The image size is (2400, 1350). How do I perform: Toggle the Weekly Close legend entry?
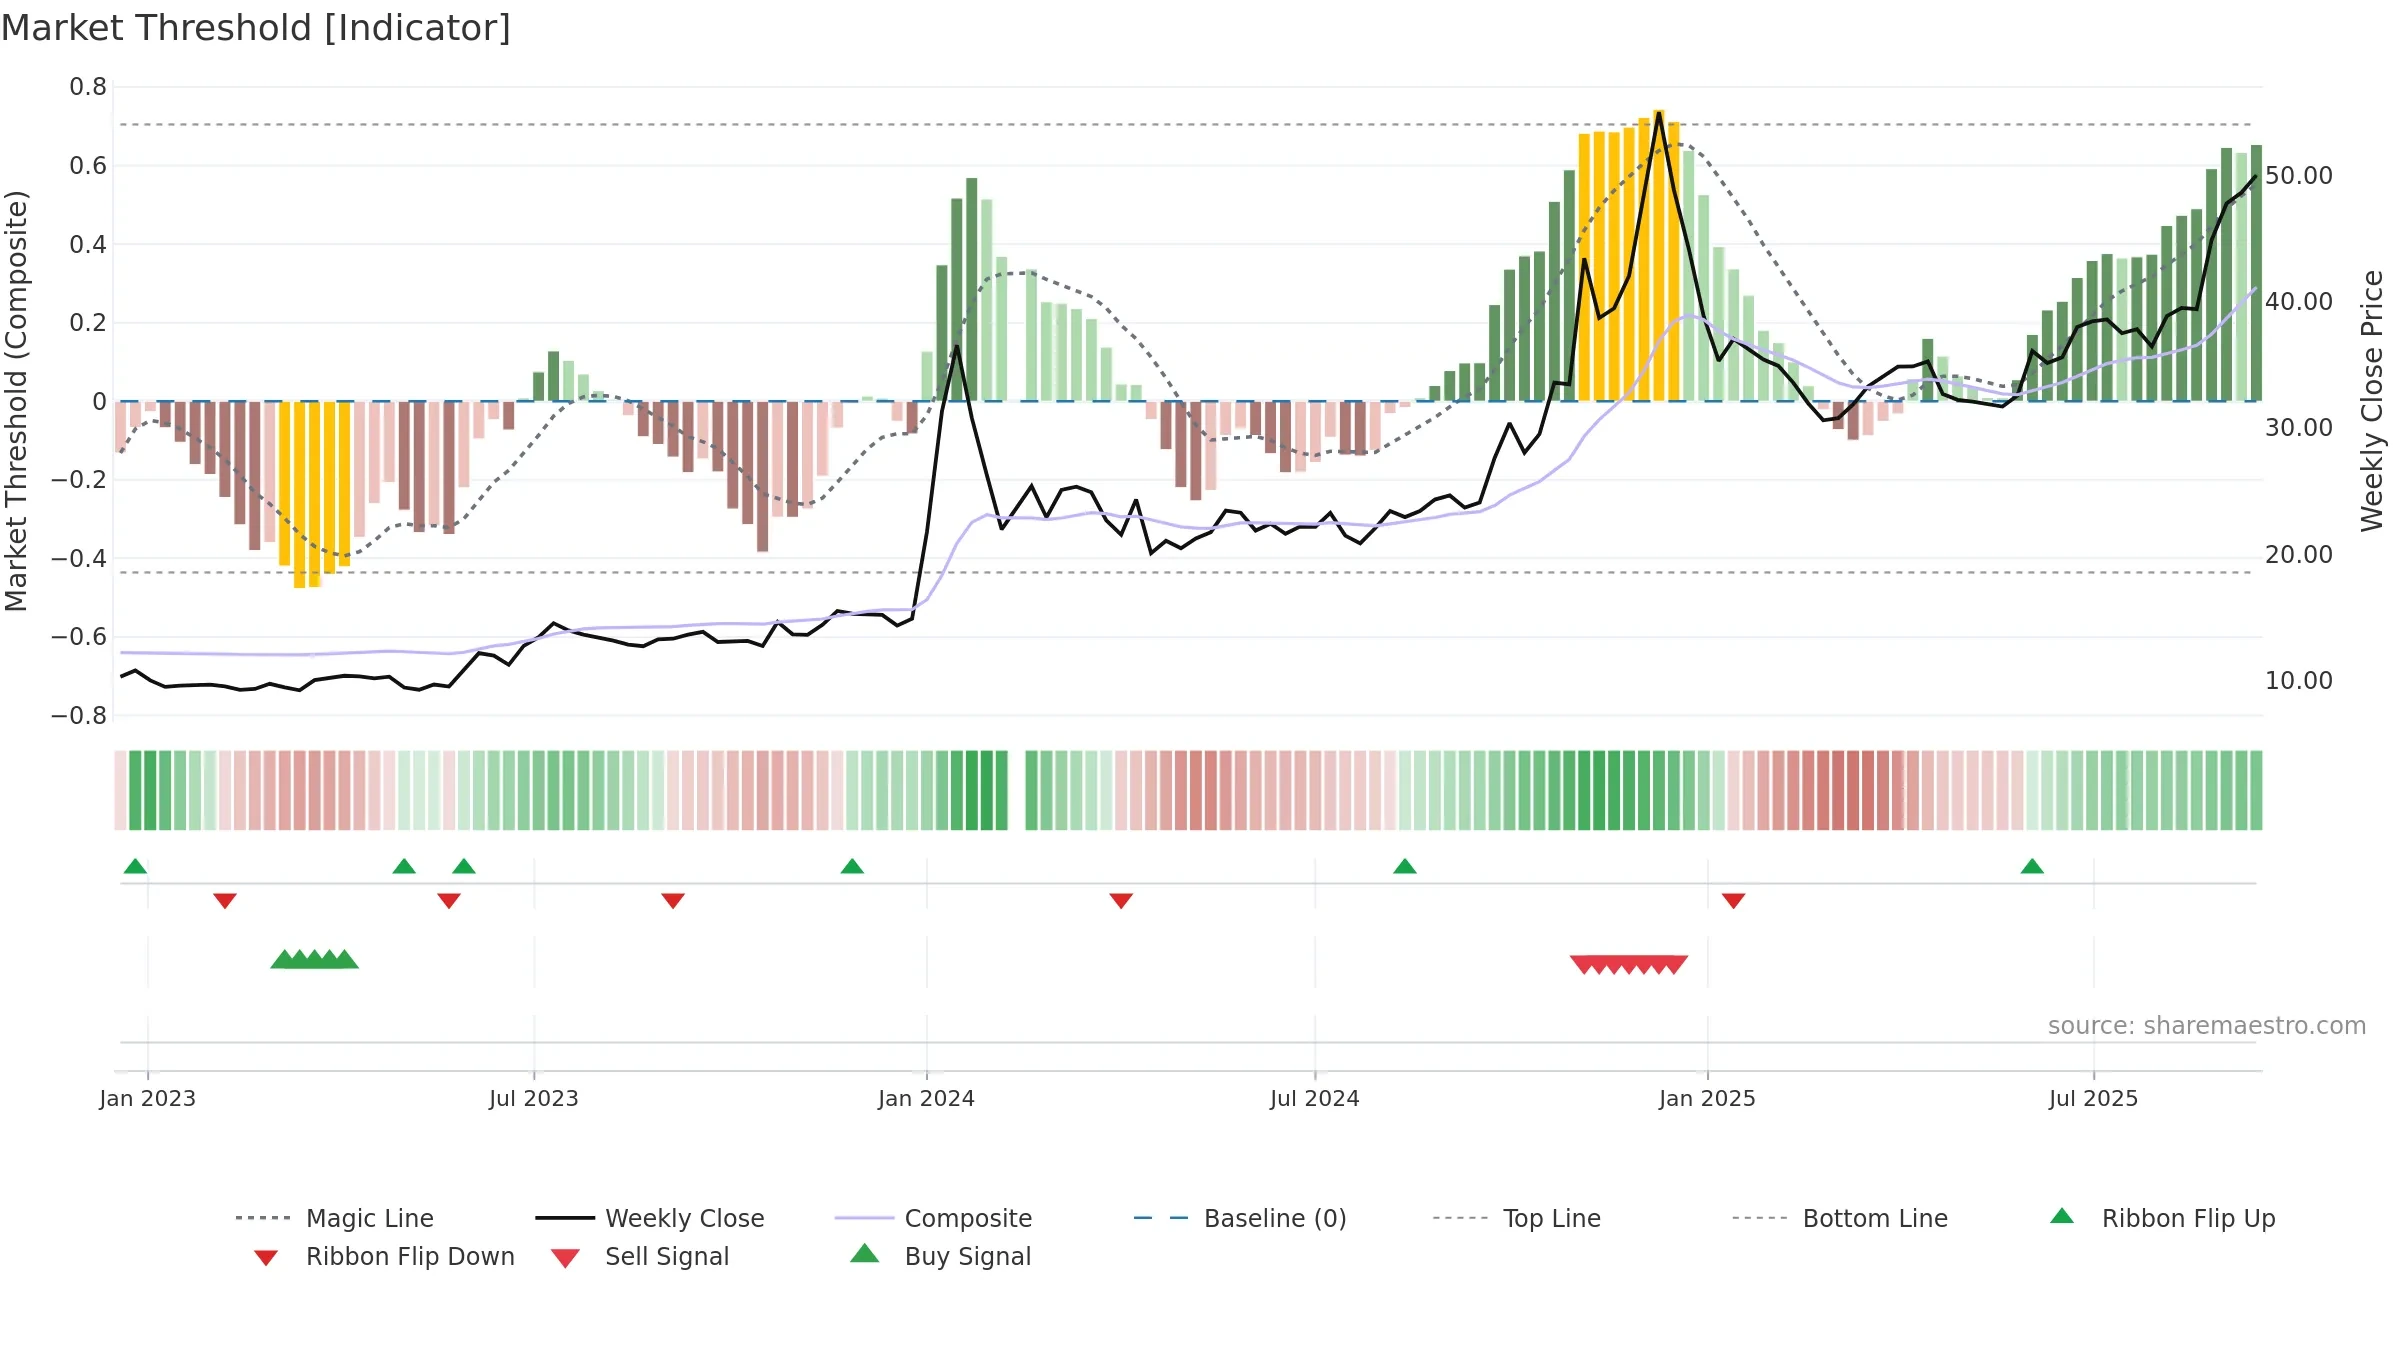(x=650, y=1218)
